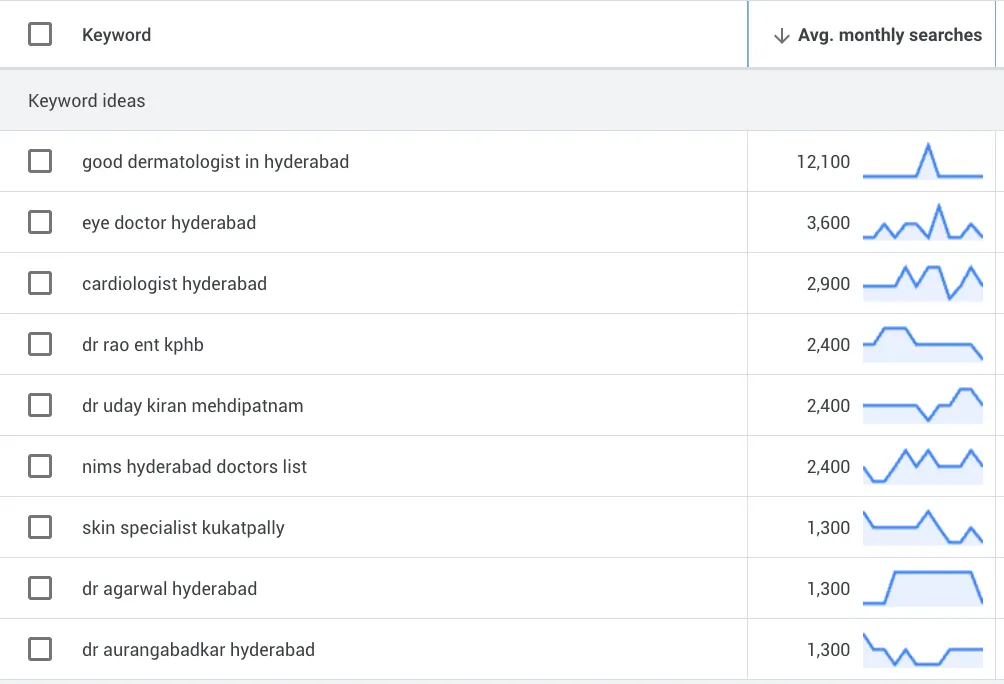Click the 12,100 search volume value
Screen dimensions: 1004x684
[823, 162]
